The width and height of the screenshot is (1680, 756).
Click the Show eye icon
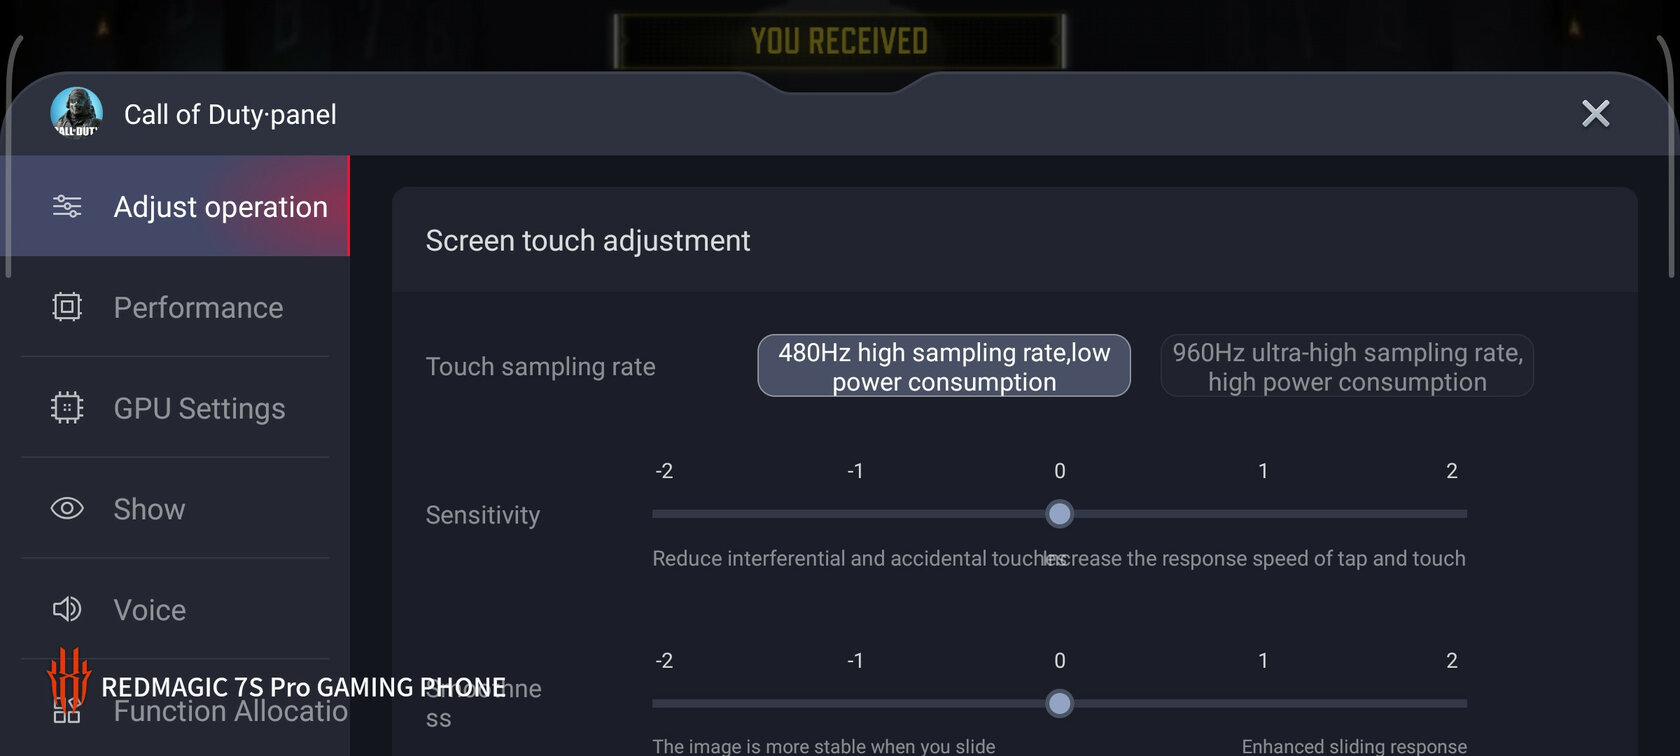coord(67,508)
